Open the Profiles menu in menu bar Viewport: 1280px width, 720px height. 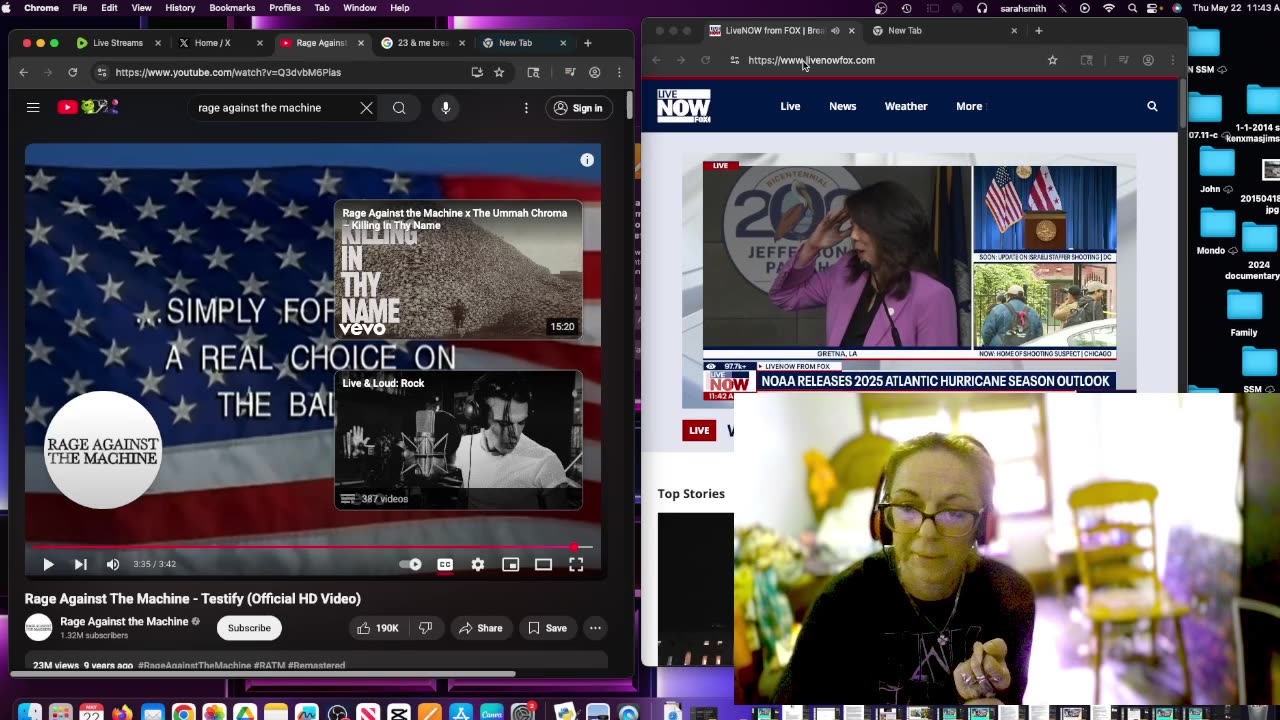click(x=285, y=8)
